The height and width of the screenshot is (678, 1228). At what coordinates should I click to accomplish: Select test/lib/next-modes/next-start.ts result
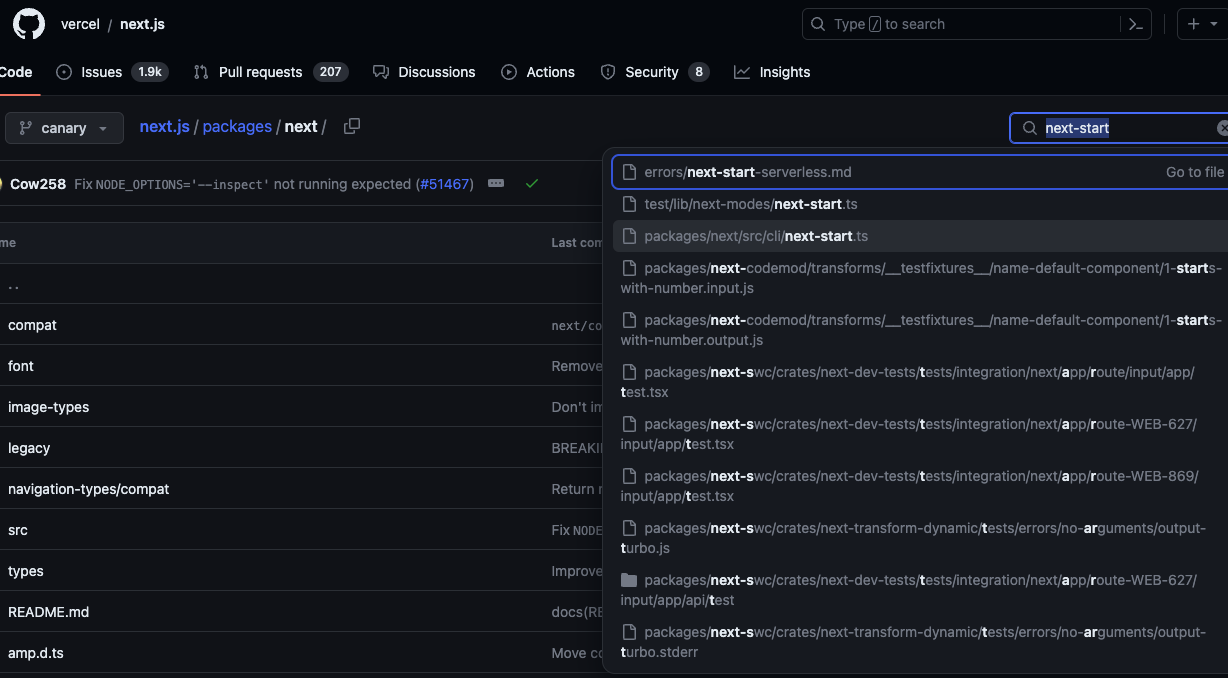point(920,204)
